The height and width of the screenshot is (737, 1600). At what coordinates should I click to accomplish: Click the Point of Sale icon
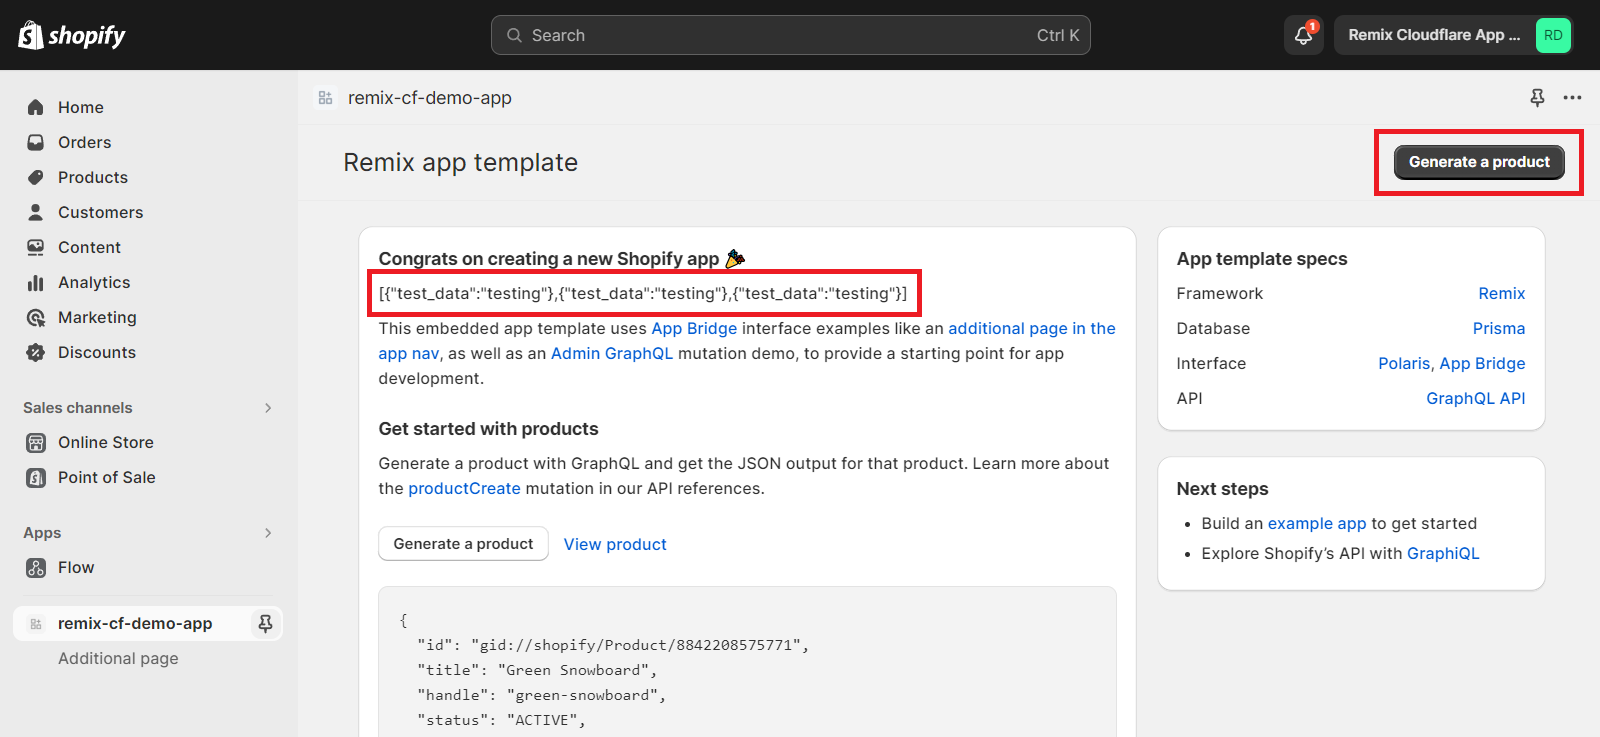[36, 477]
